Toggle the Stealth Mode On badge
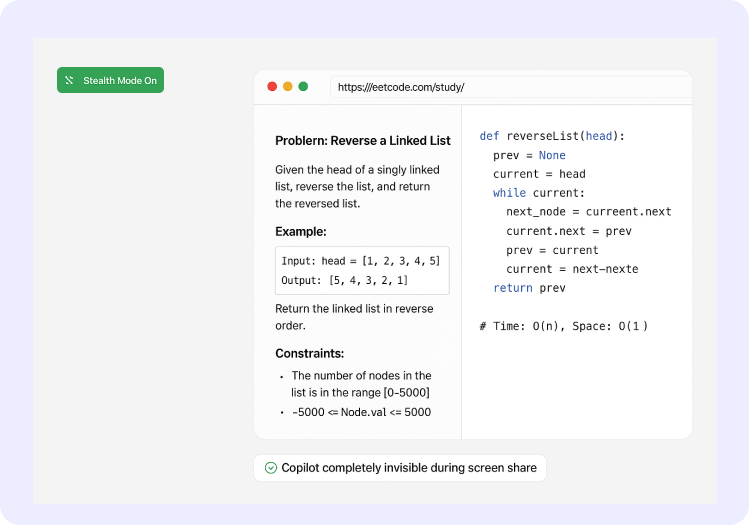The width and height of the screenshot is (749, 525). click(x=110, y=80)
